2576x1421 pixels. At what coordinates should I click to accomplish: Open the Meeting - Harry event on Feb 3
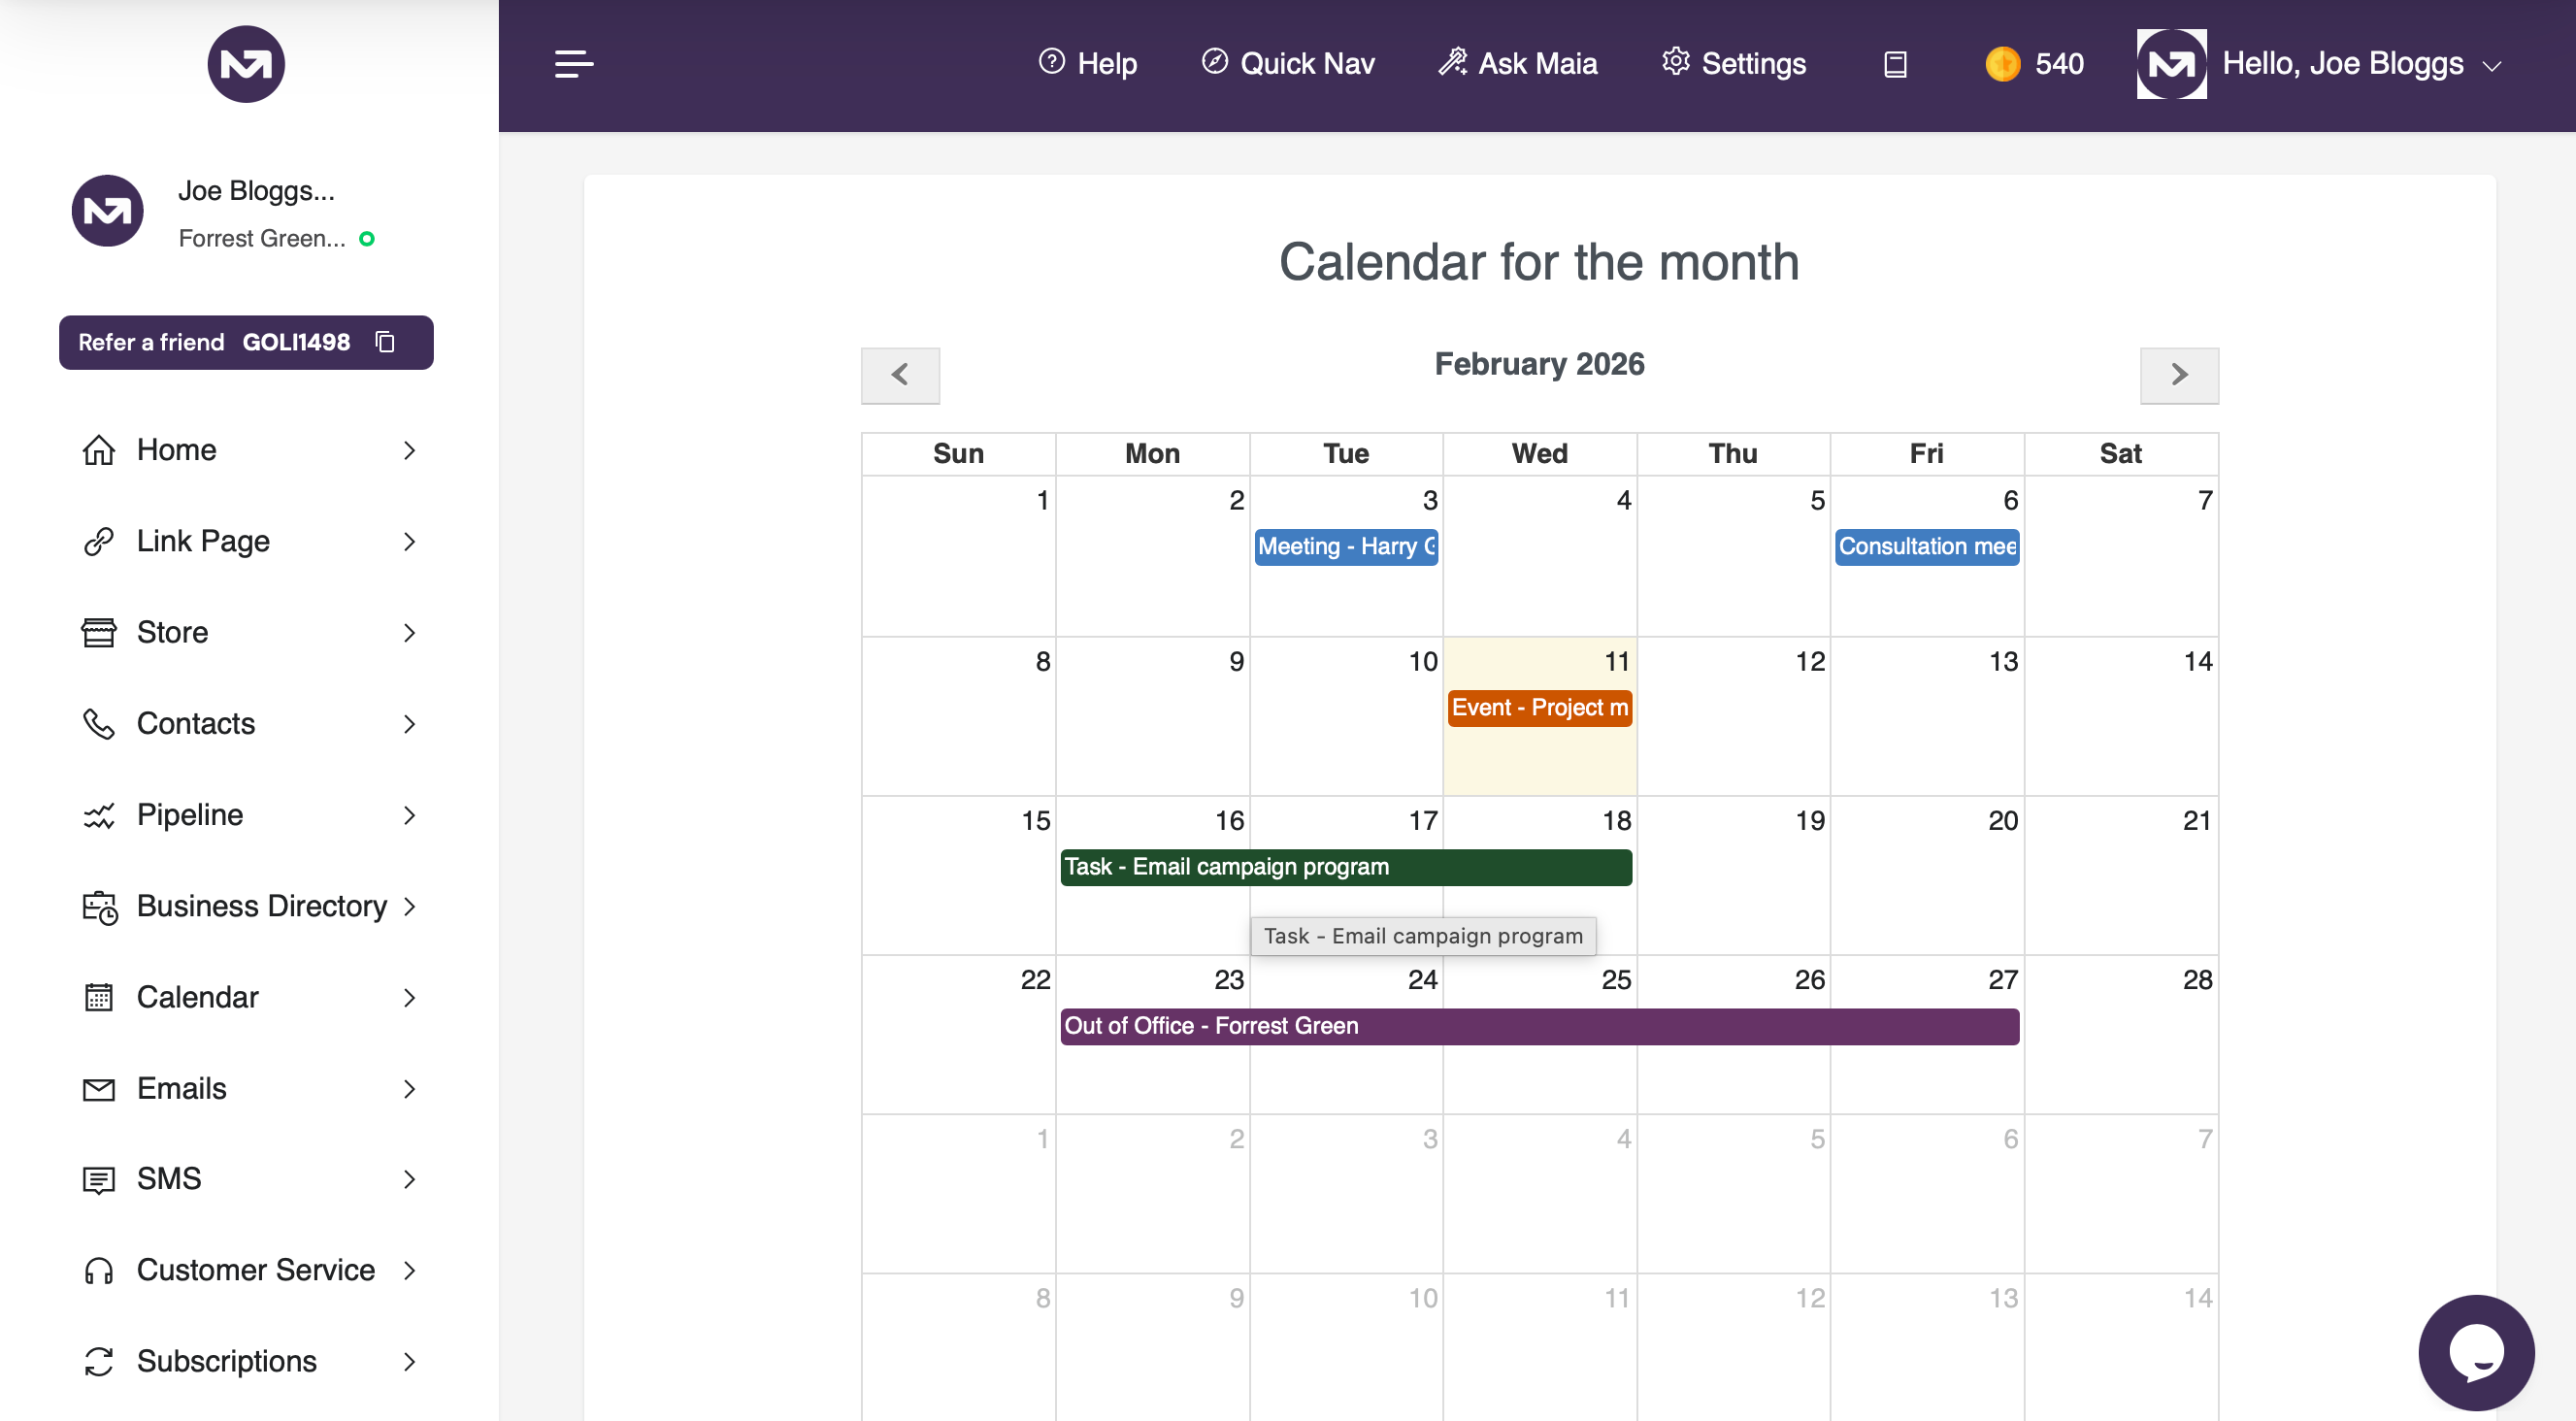pyautogui.click(x=1346, y=547)
